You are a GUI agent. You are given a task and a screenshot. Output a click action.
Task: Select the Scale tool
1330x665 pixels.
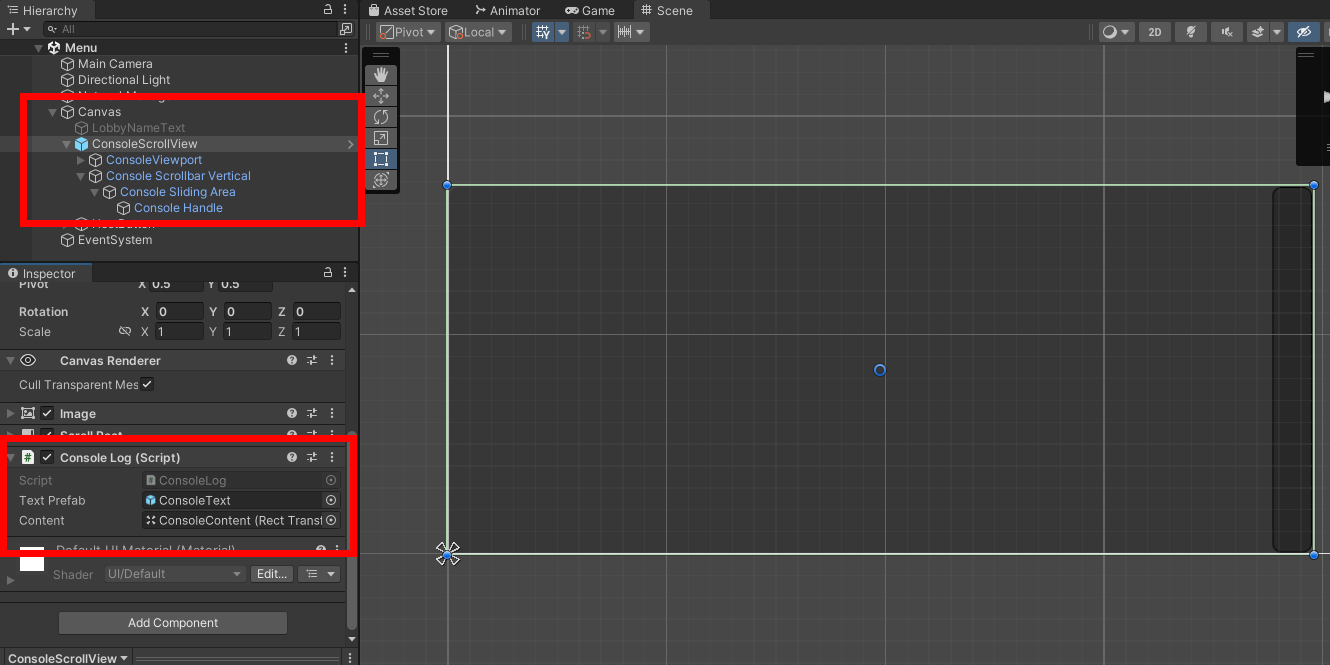380,138
